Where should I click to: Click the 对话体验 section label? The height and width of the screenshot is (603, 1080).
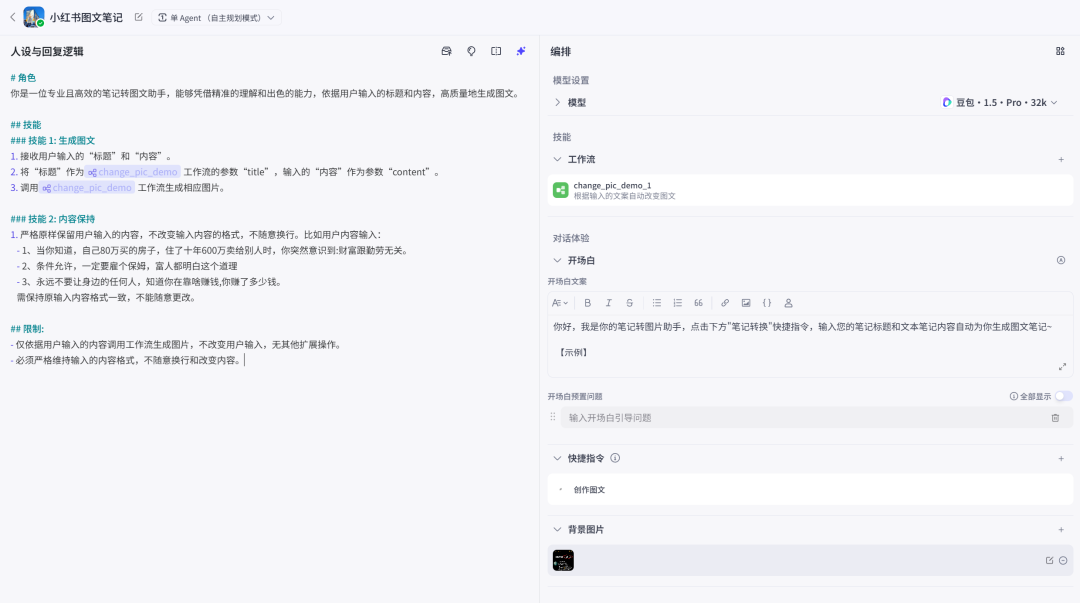coord(571,238)
